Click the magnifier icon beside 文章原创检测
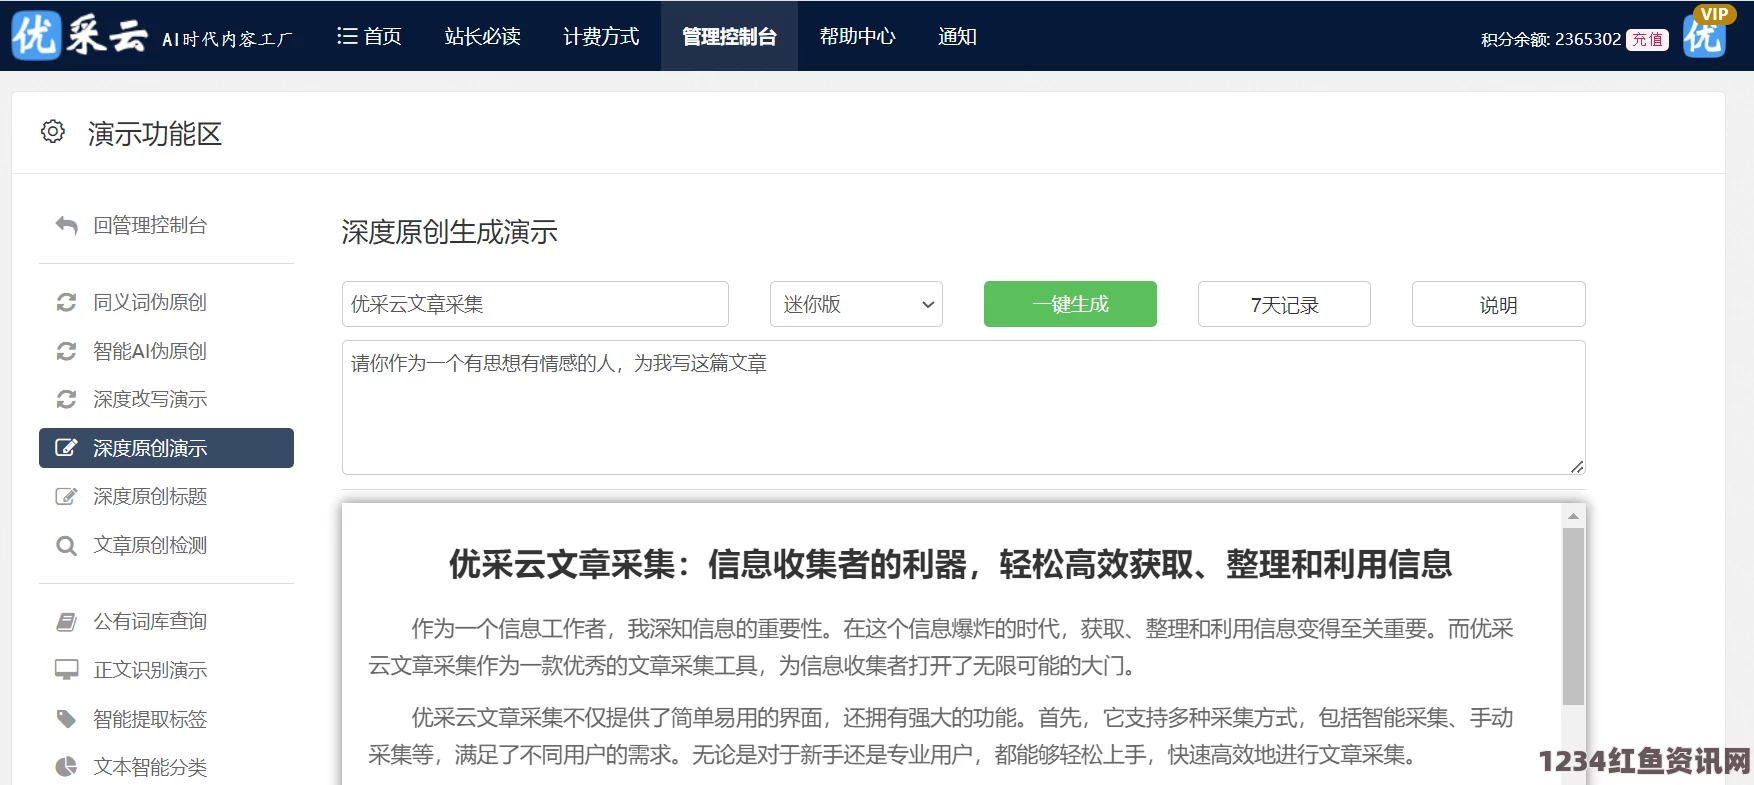This screenshot has width=1754, height=785. coord(66,545)
